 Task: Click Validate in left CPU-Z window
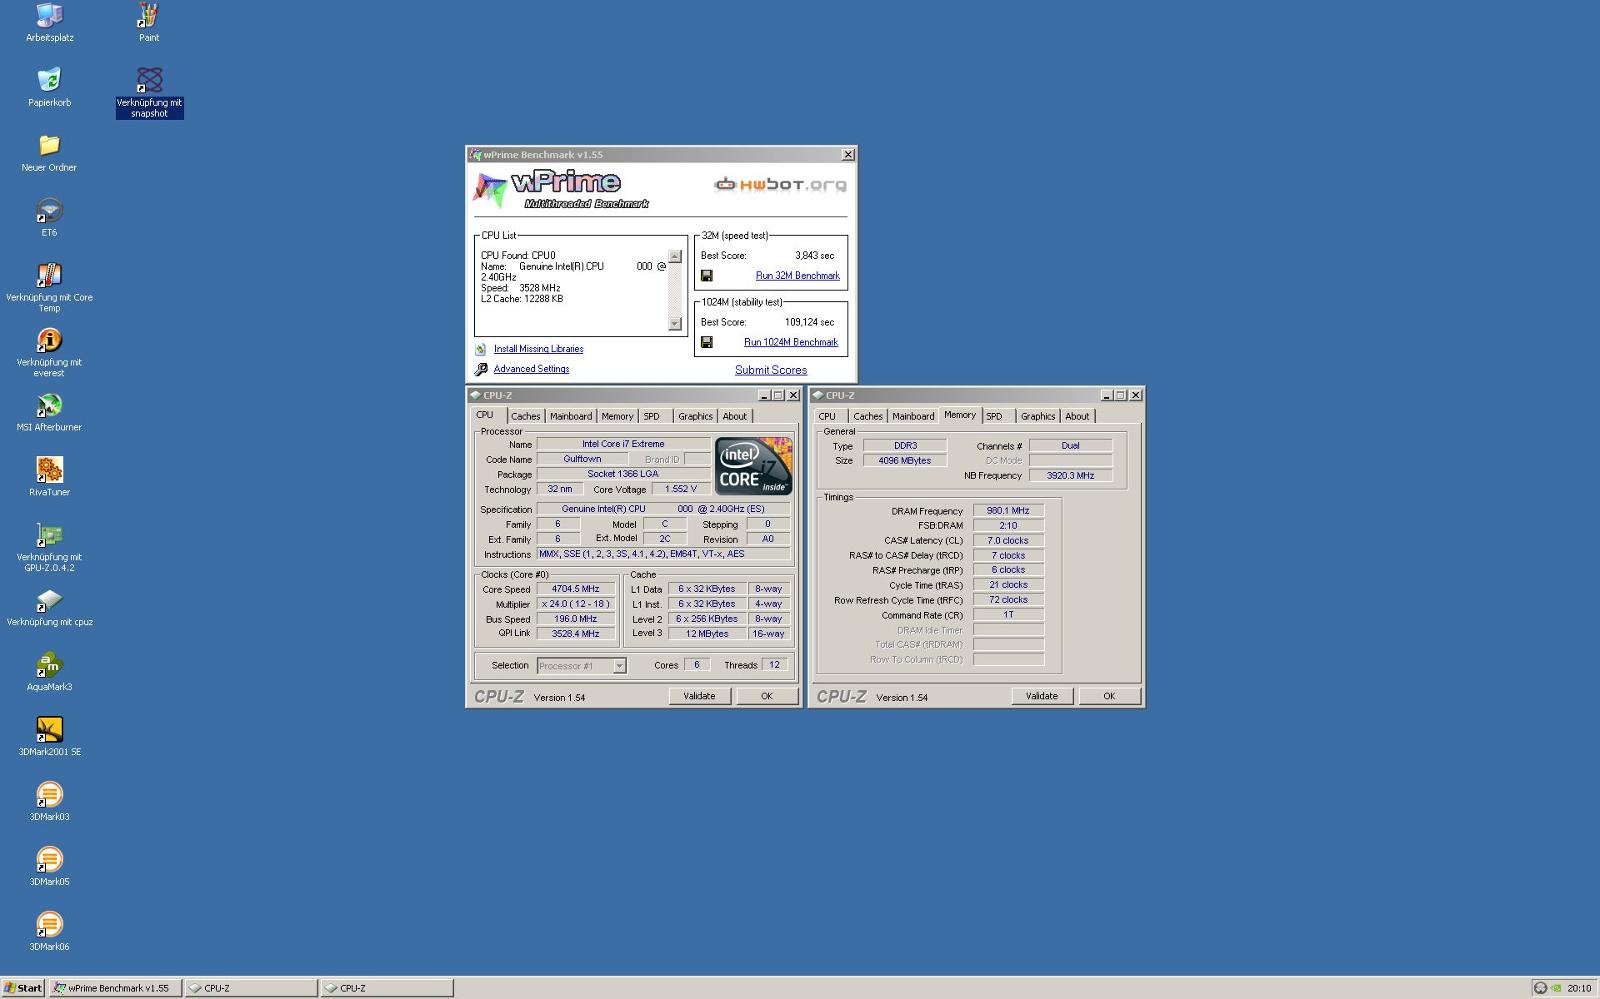pyautogui.click(x=699, y=696)
